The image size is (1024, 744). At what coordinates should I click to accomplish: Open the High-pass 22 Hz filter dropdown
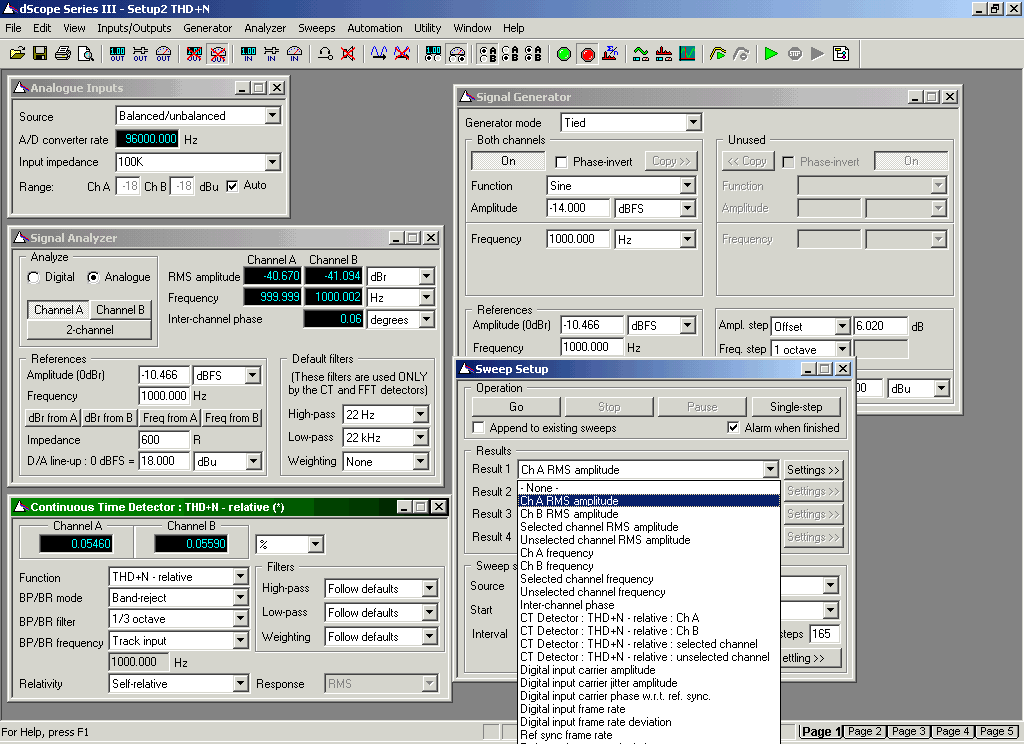pos(421,415)
